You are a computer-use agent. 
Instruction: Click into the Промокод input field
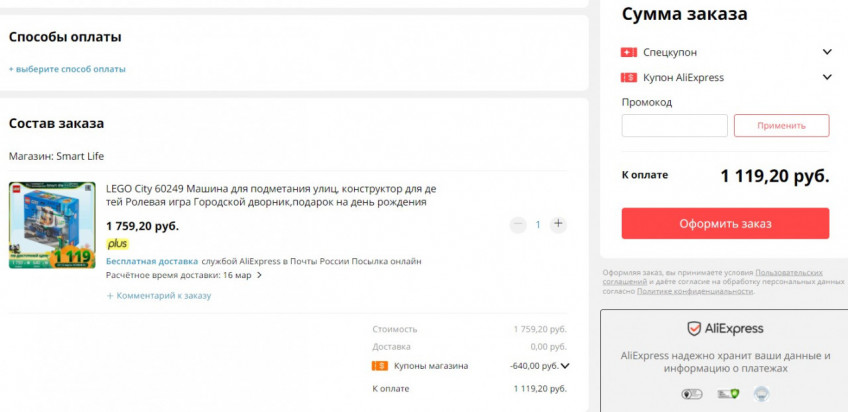(674, 126)
